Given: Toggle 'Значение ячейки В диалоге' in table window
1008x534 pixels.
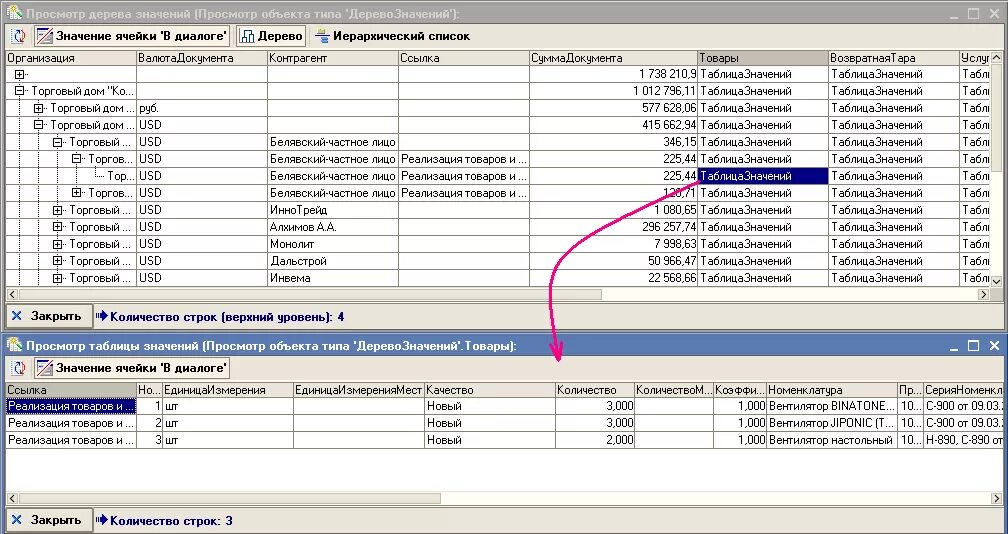Looking at the screenshot, I should coord(132,368).
